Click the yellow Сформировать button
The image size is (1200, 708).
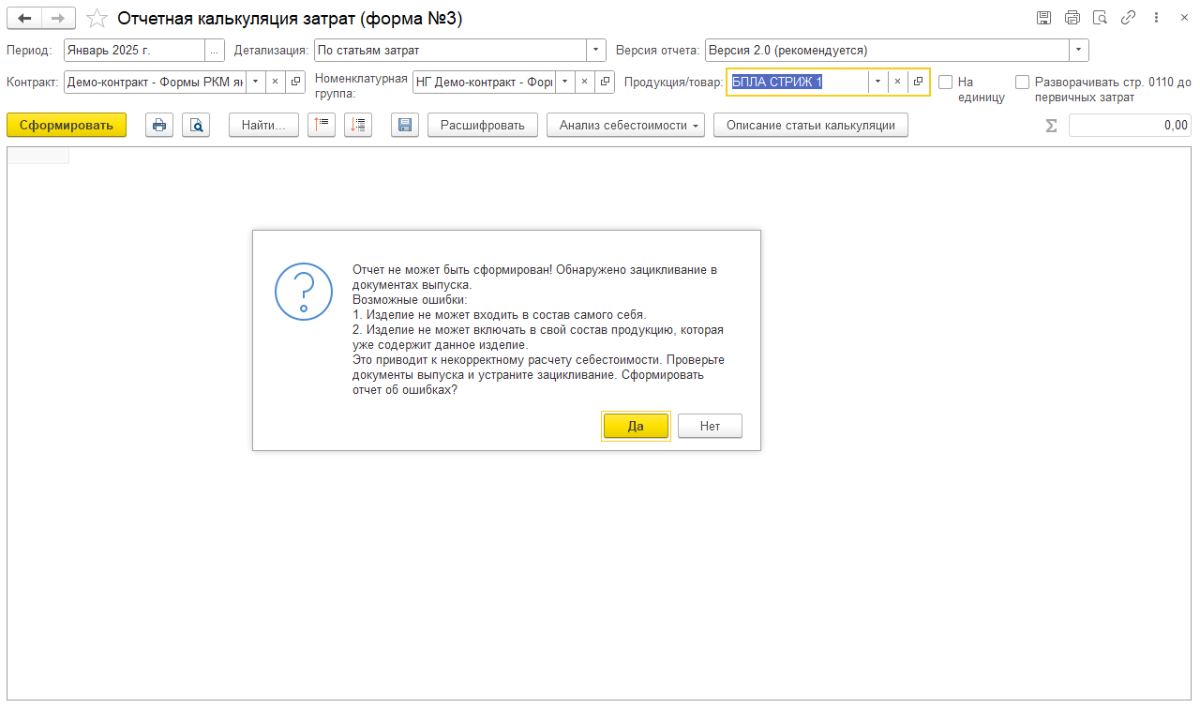67,125
